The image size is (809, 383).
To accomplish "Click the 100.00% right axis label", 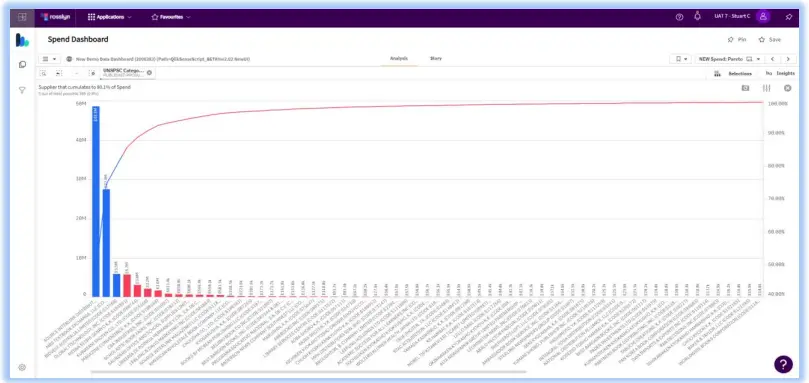I will (x=778, y=104).
